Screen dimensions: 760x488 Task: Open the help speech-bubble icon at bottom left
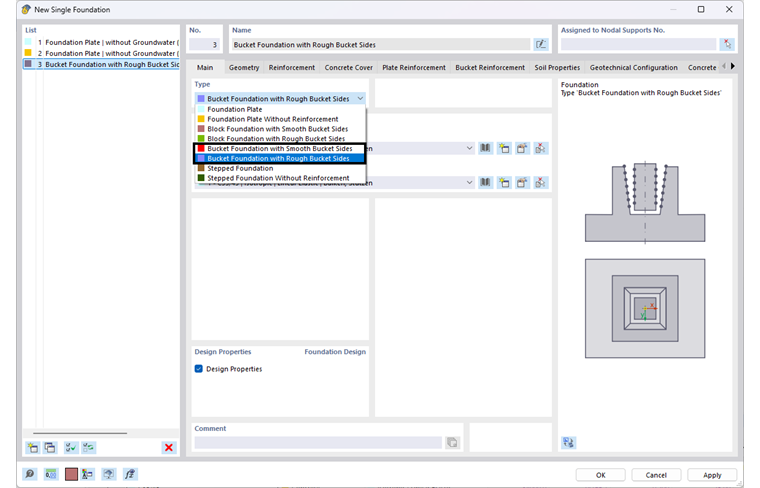tap(30, 474)
